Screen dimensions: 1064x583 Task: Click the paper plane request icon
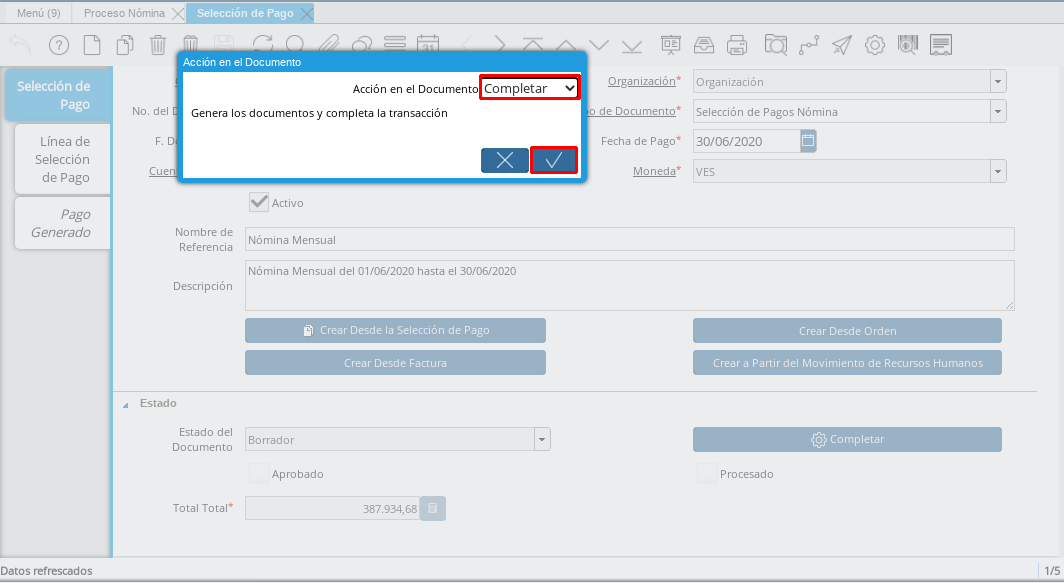coord(842,45)
